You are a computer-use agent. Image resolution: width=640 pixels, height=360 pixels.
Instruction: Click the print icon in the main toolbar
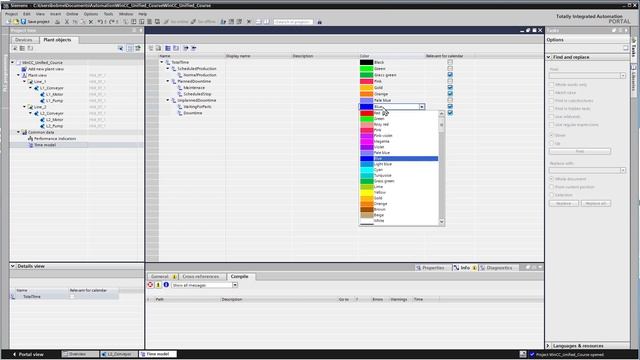(x=57, y=22)
